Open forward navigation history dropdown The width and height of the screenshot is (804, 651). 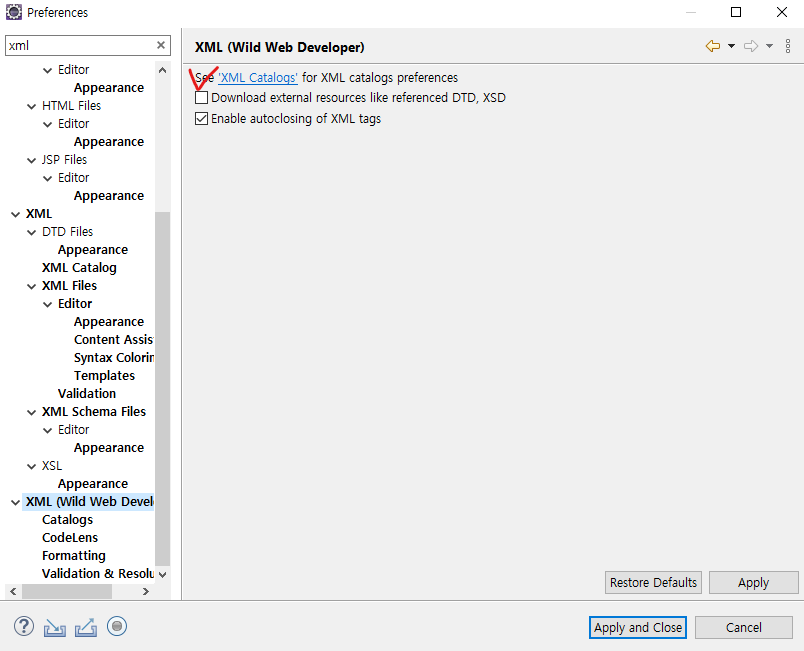[x=769, y=46]
